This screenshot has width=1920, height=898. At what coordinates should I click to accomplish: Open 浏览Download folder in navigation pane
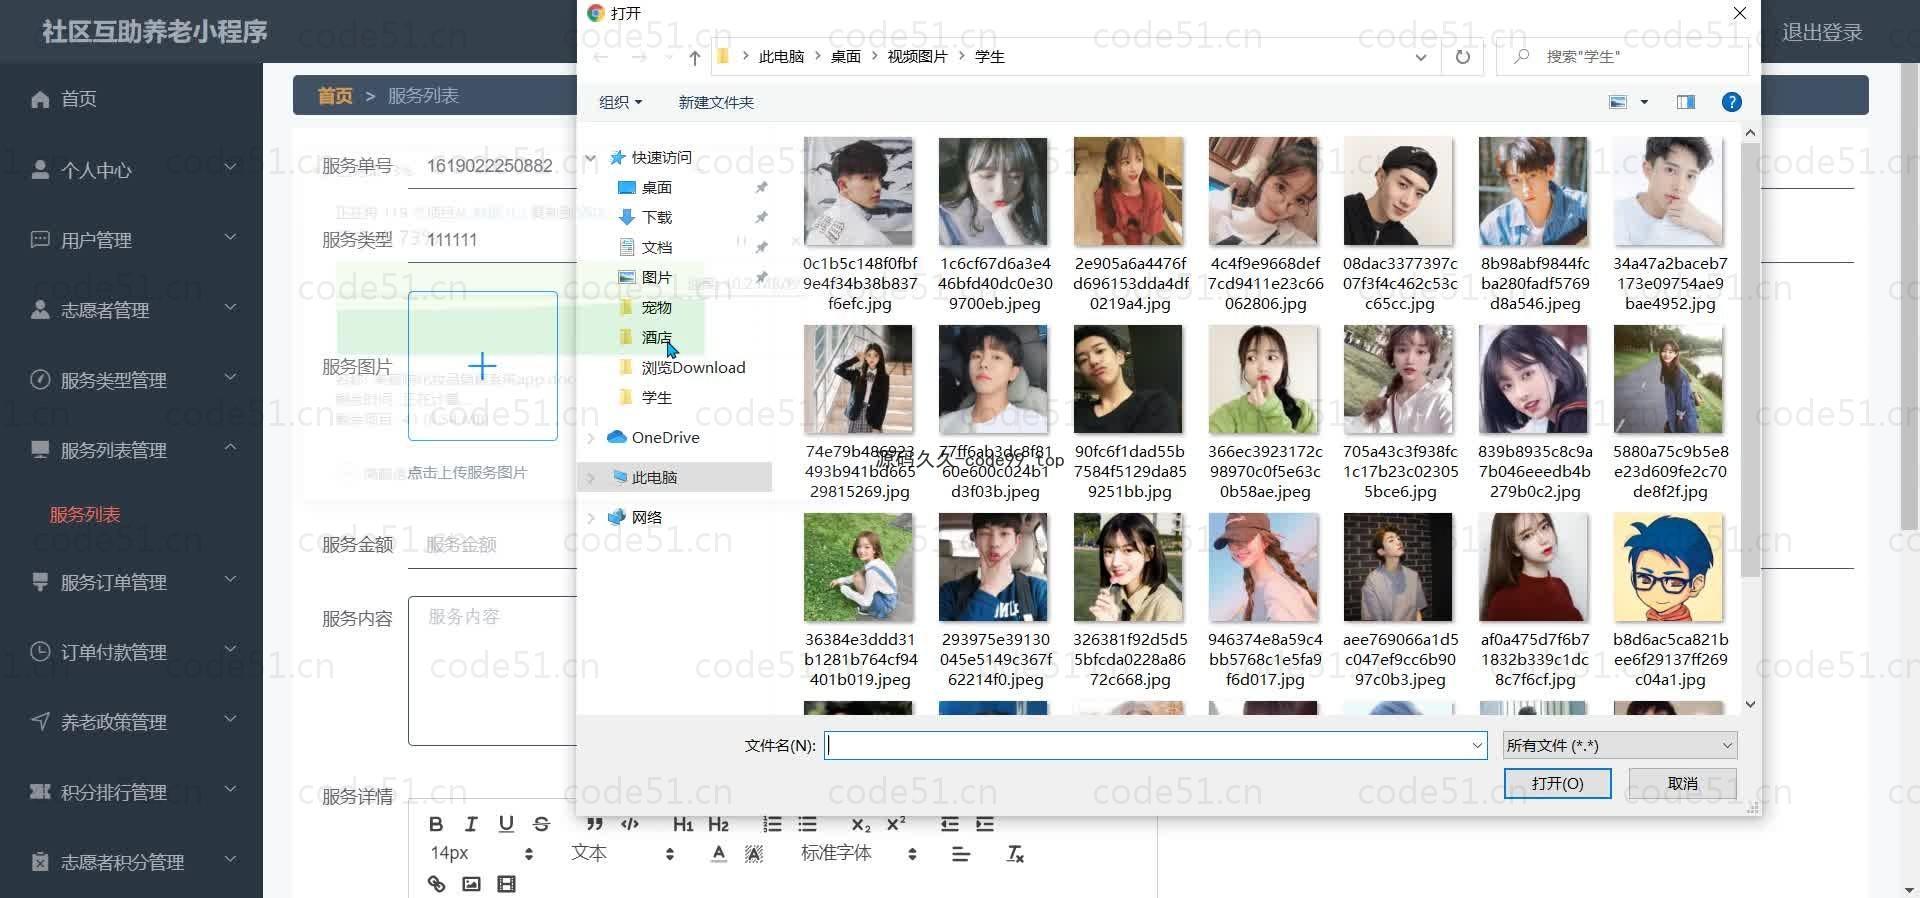(693, 367)
